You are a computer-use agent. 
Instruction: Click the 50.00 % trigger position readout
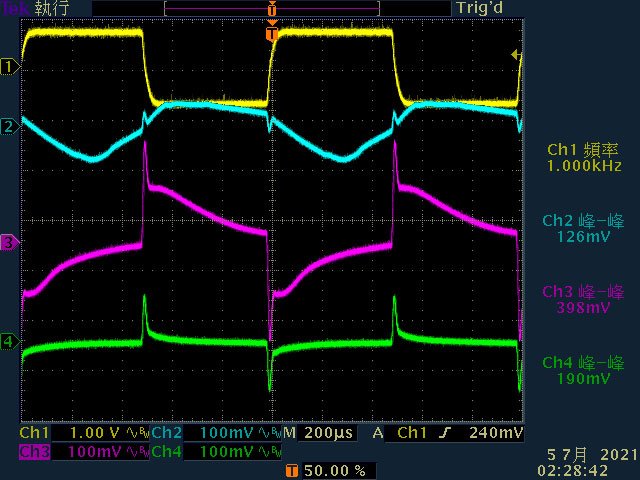pos(335,471)
